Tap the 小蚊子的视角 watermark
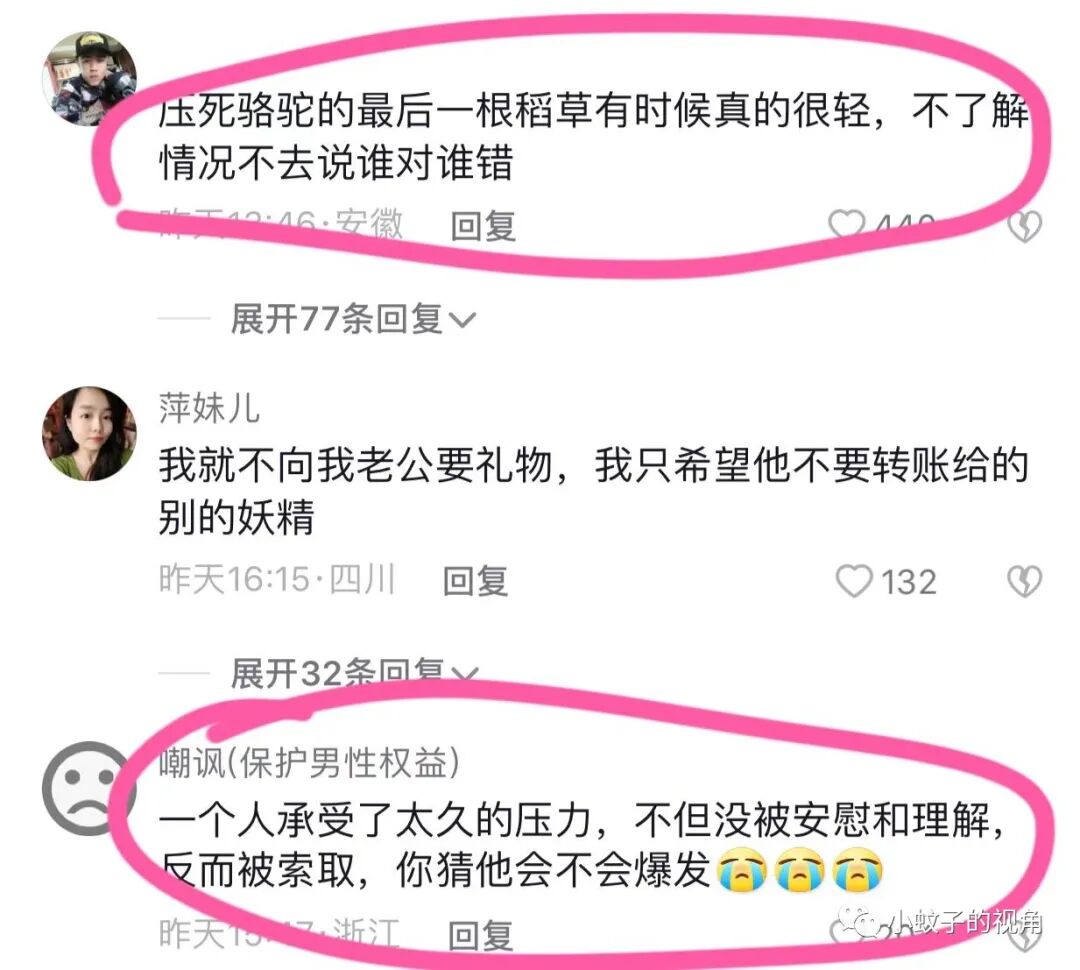The height and width of the screenshot is (970, 1080). click(x=940, y=923)
